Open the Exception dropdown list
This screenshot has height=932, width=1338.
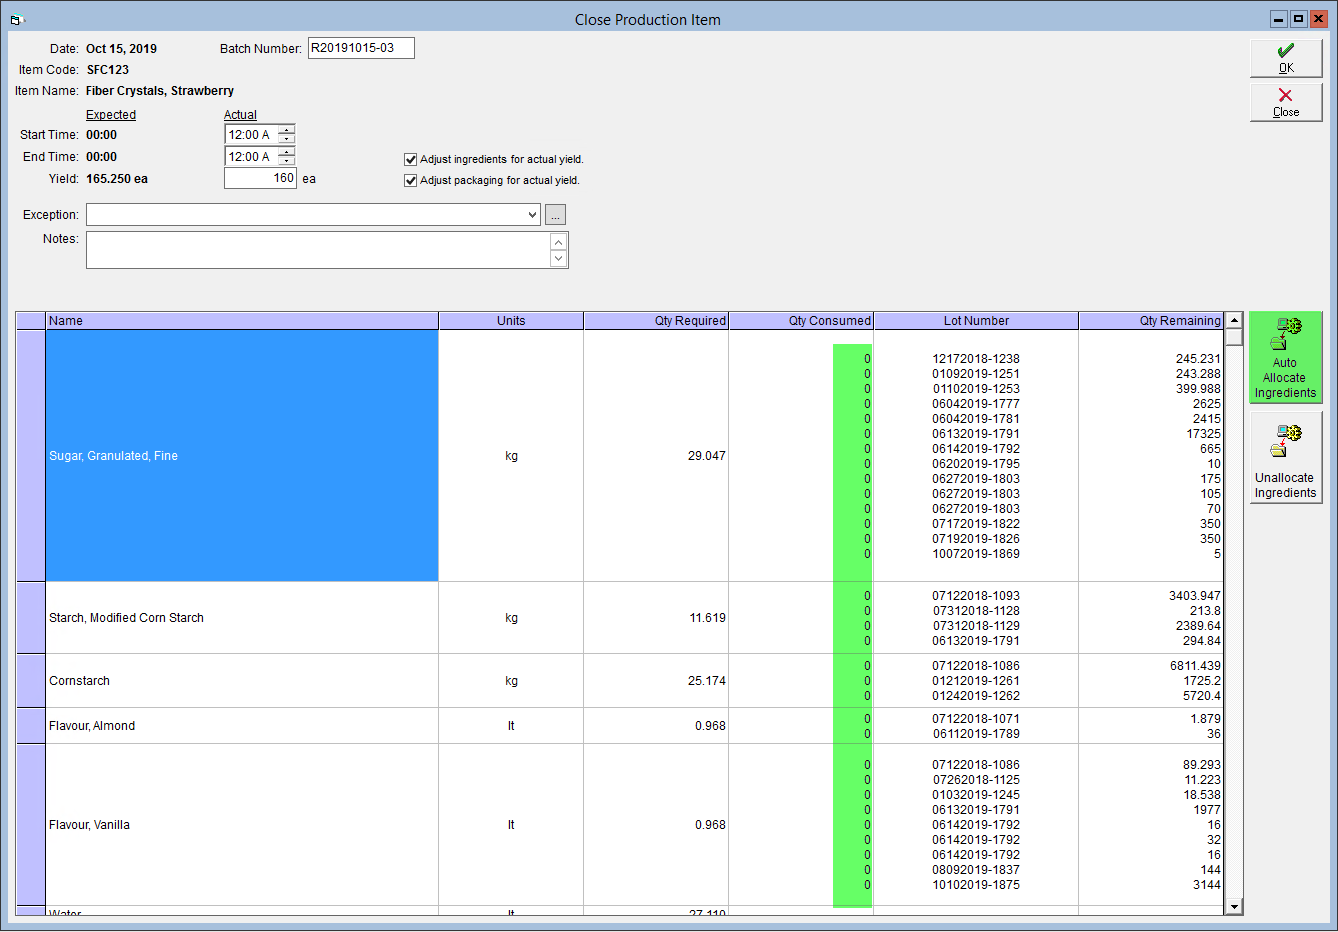(x=532, y=215)
